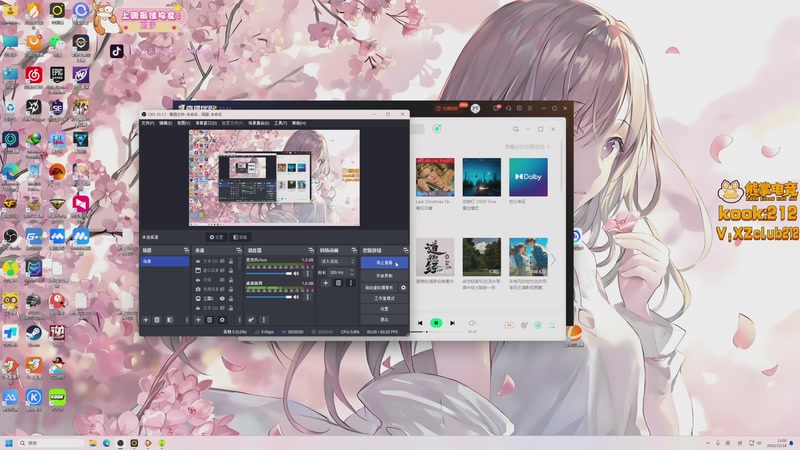Viewport: 800px width, 450px height.
Task: Adjust 麦克风/Aux volume slider
Action: 269,274
